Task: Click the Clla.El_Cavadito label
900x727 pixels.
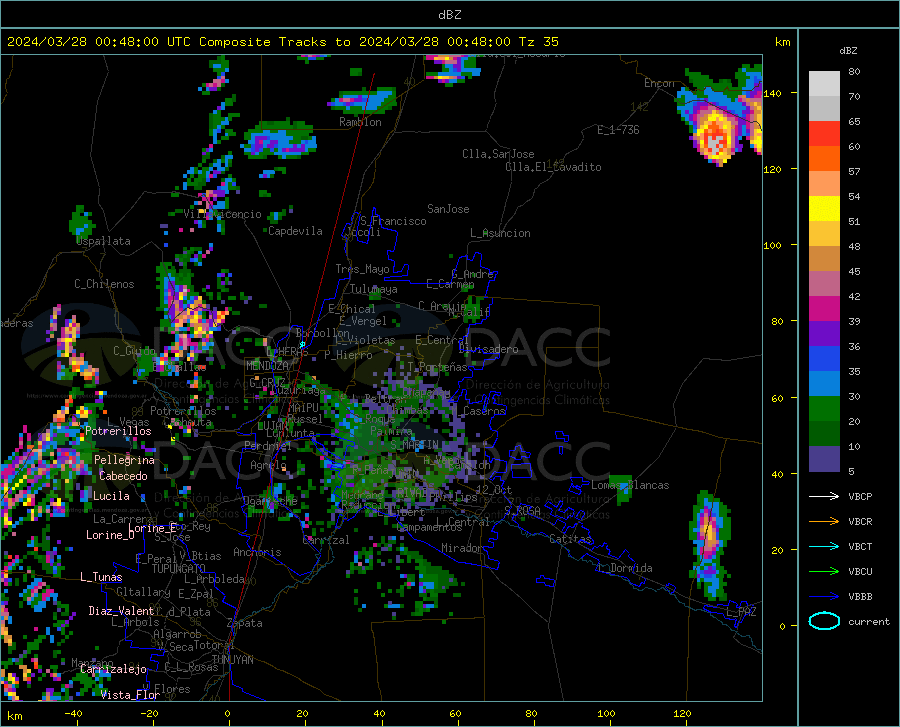Action: click(553, 167)
